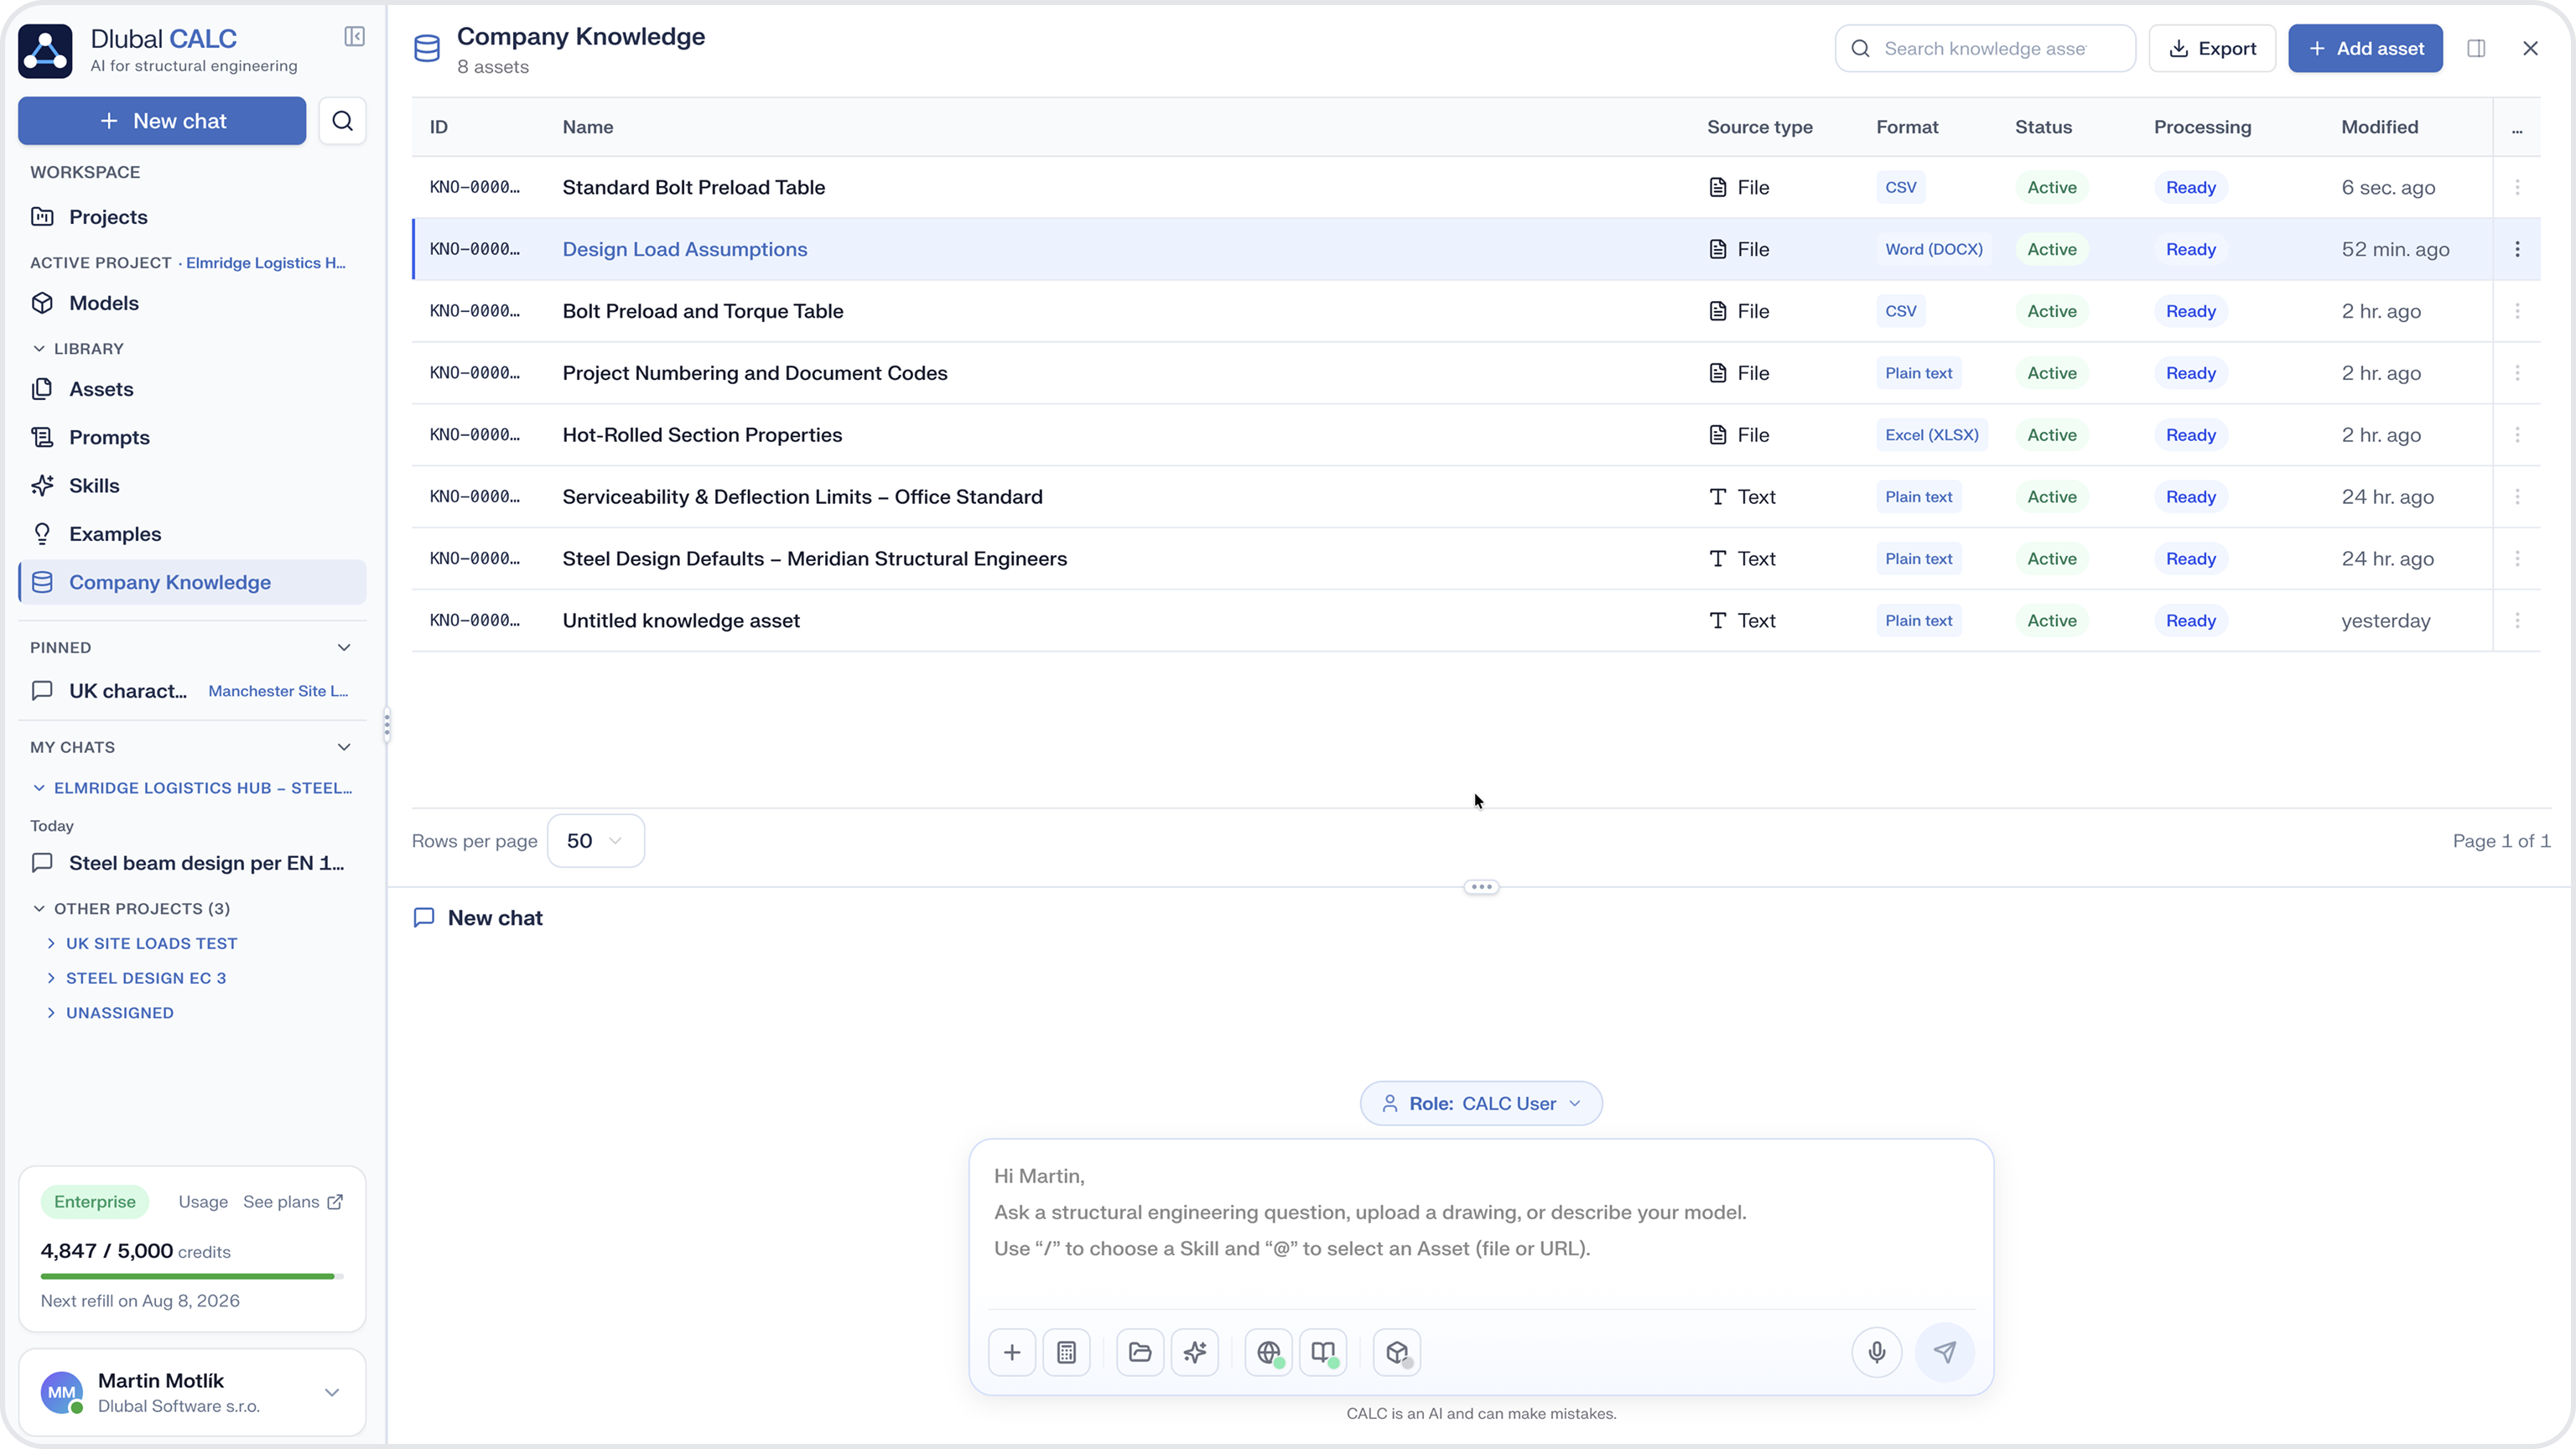Open Steel Design Defaults – Meridian asset

coord(814,559)
